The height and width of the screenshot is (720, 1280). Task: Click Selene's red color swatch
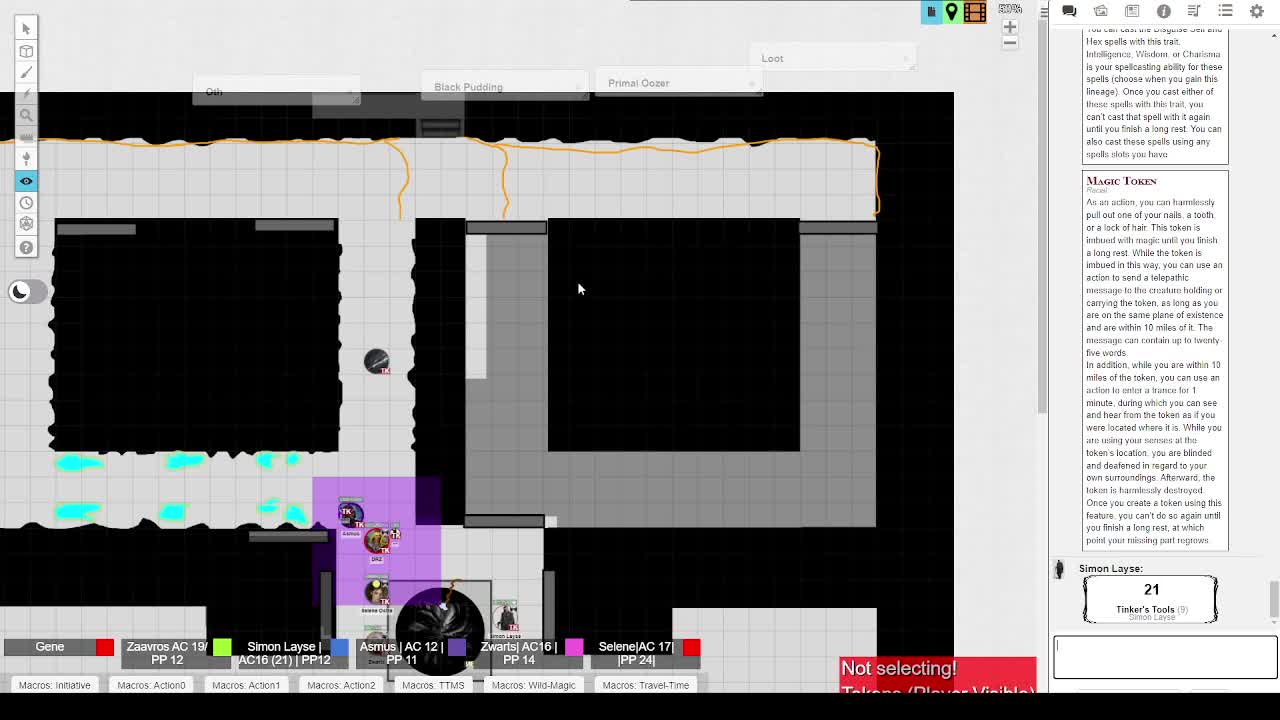691,647
